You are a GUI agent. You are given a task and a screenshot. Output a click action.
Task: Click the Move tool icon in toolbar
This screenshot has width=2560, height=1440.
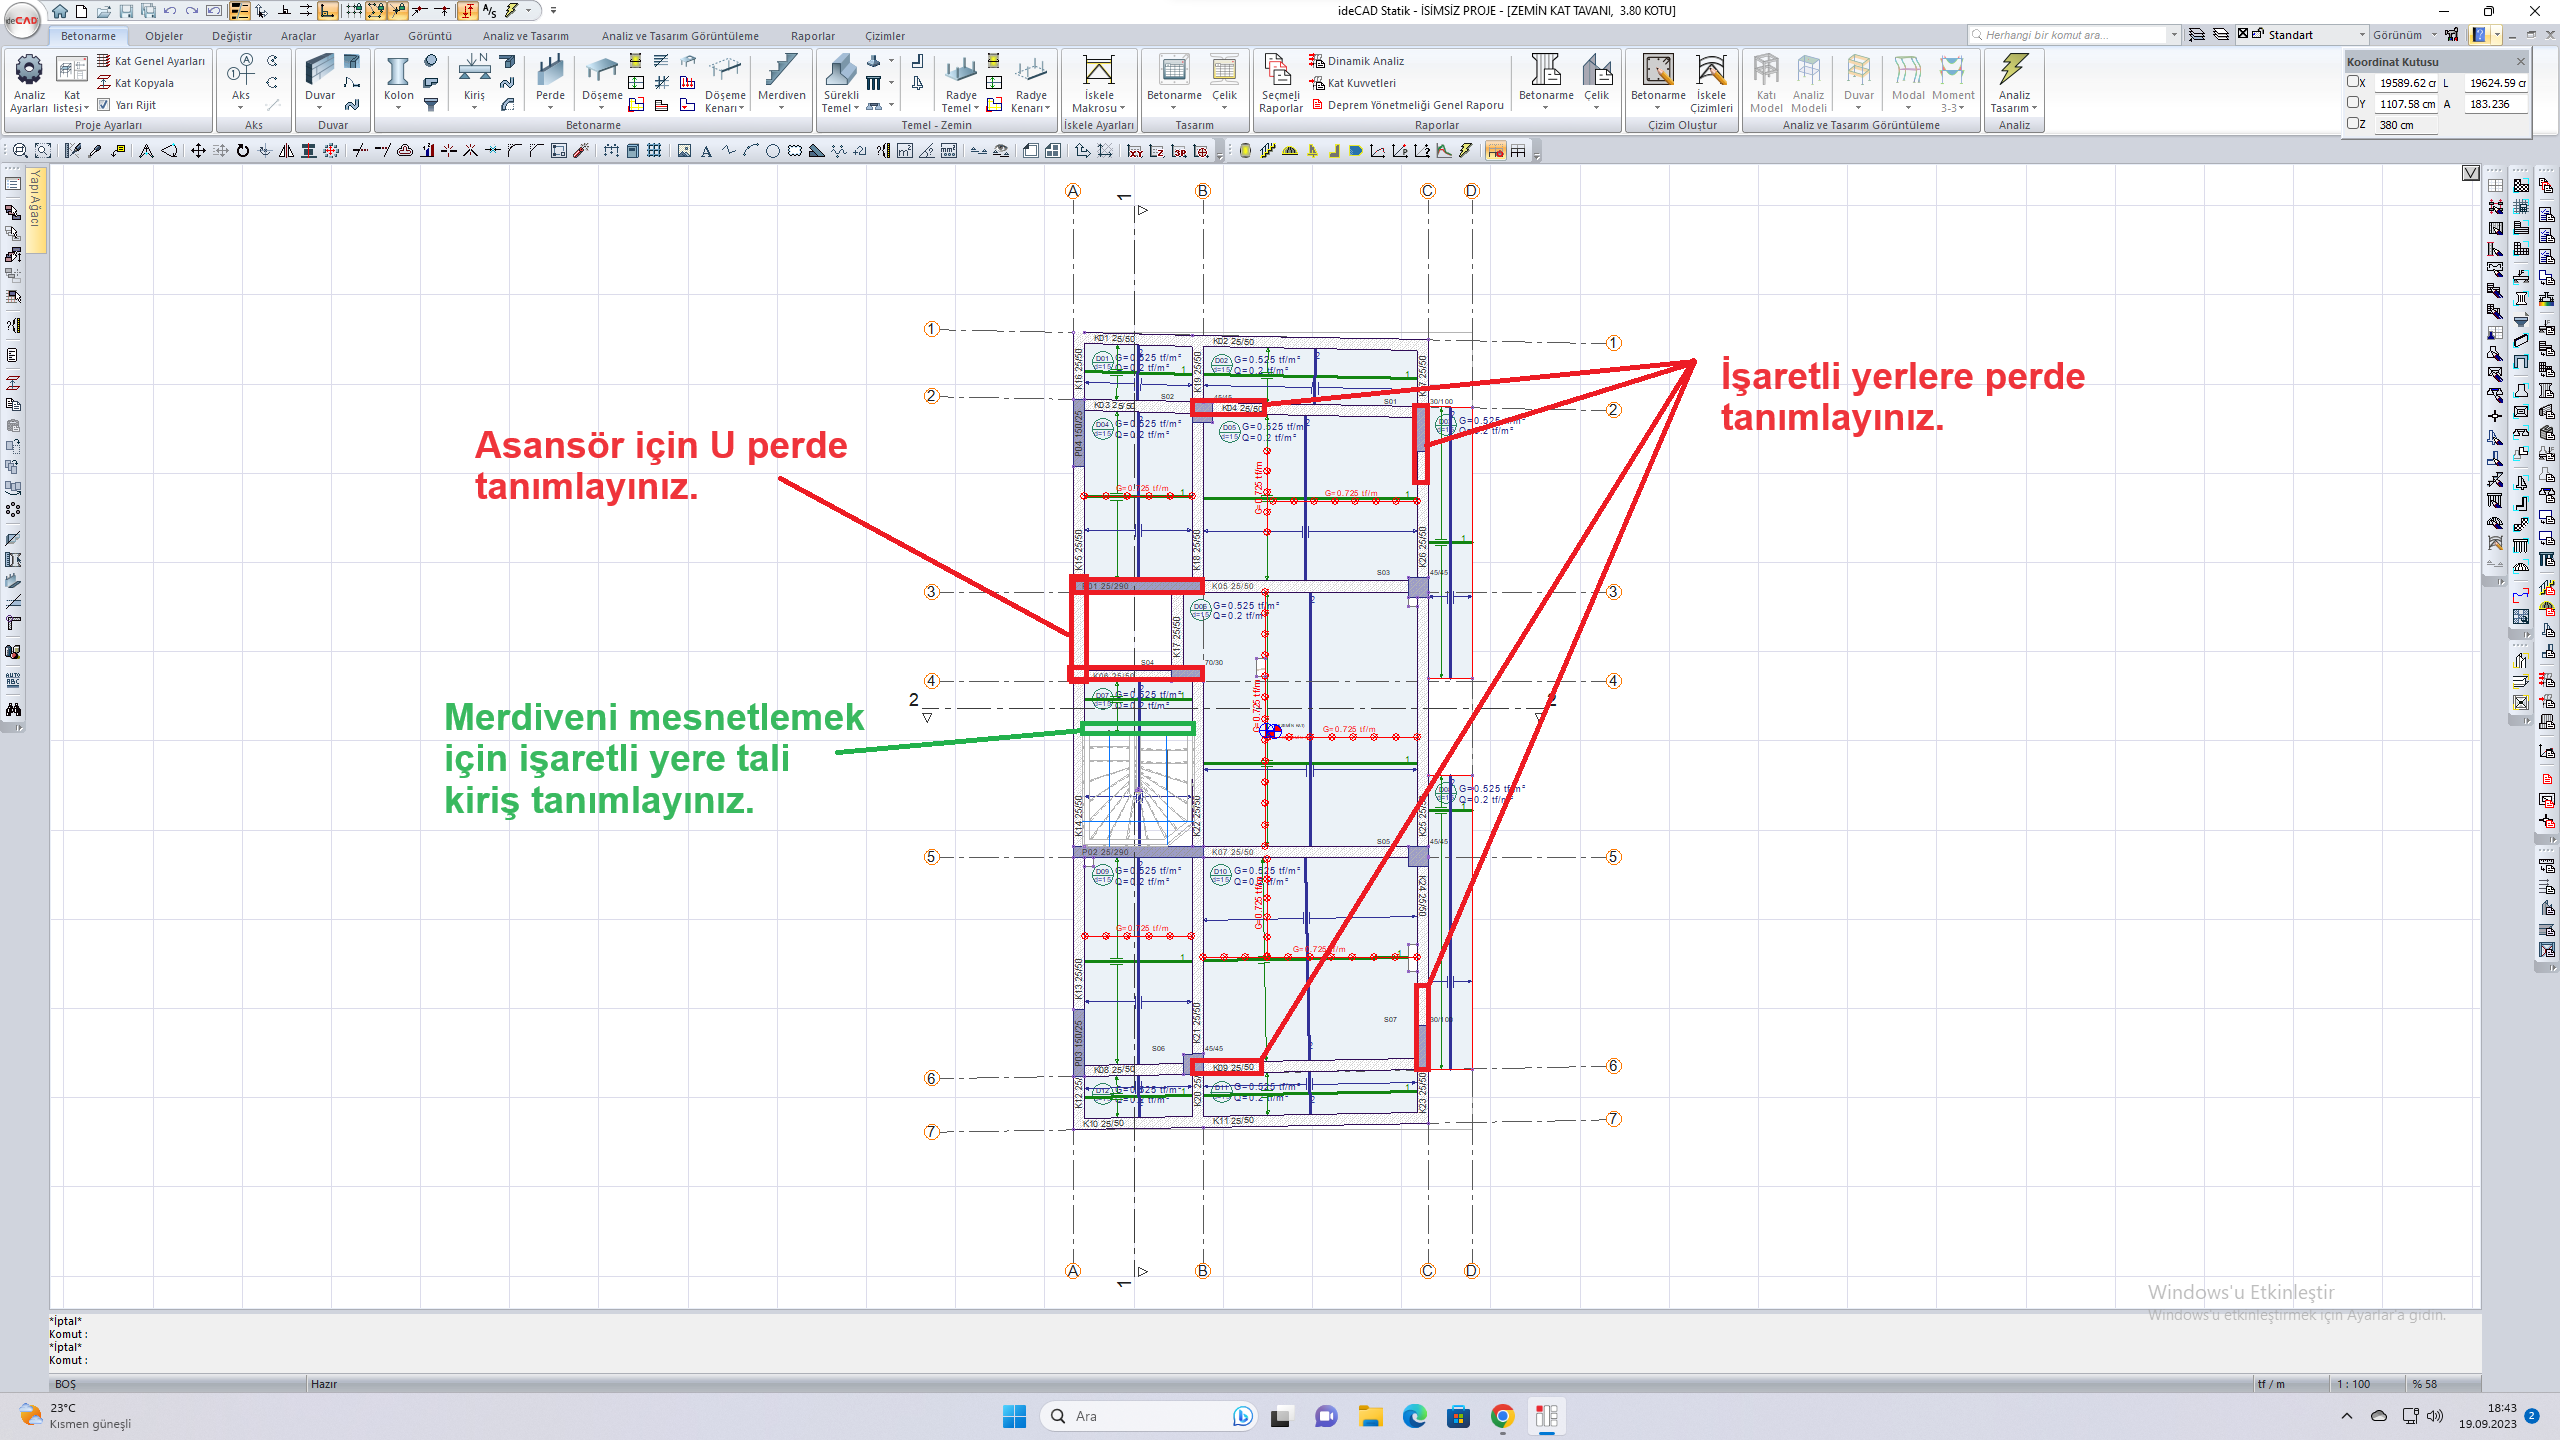(x=198, y=151)
